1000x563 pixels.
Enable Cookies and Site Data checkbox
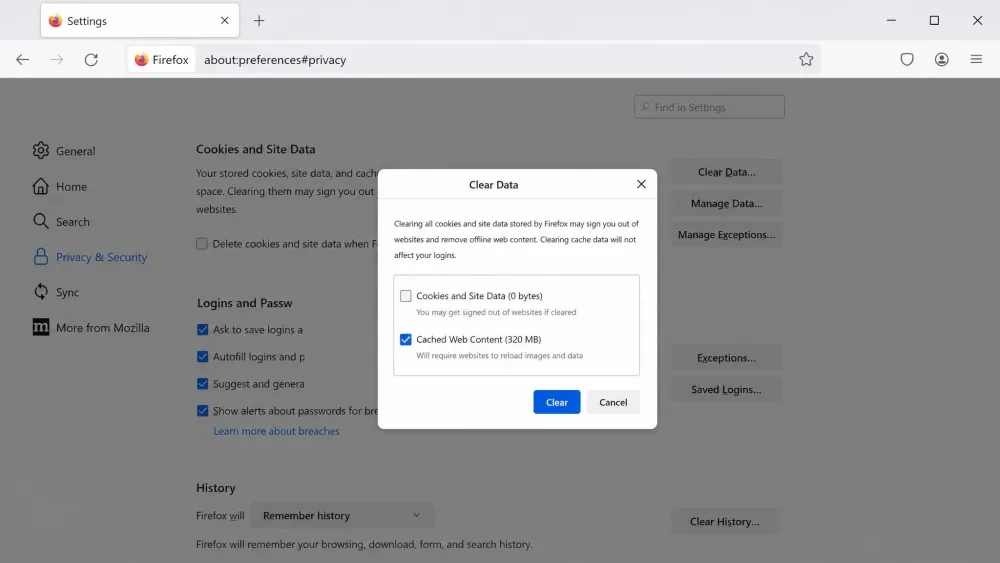406,296
